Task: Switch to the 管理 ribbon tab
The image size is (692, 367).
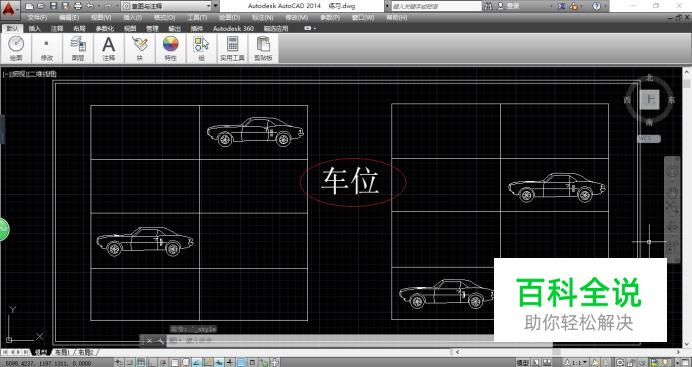Action: pos(152,28)
